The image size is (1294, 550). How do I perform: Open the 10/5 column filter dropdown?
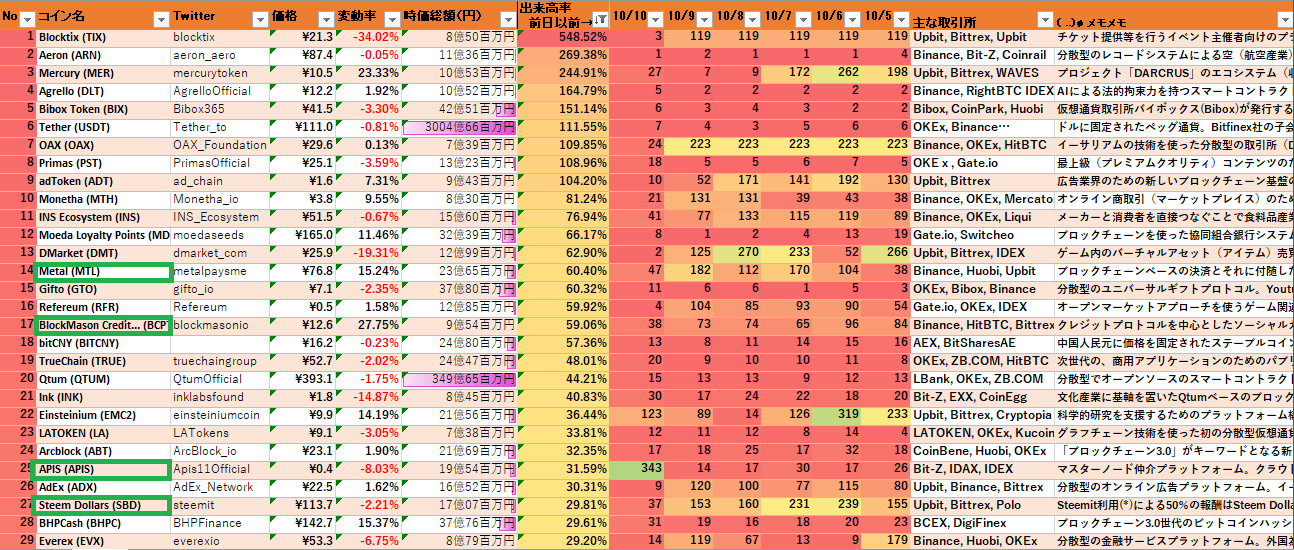point(901,19)
